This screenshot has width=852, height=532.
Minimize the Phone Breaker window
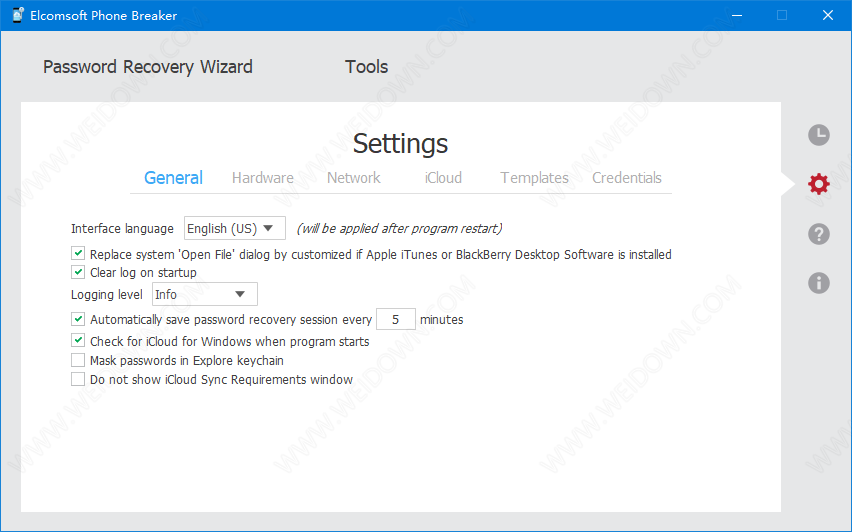coord(737,15)
